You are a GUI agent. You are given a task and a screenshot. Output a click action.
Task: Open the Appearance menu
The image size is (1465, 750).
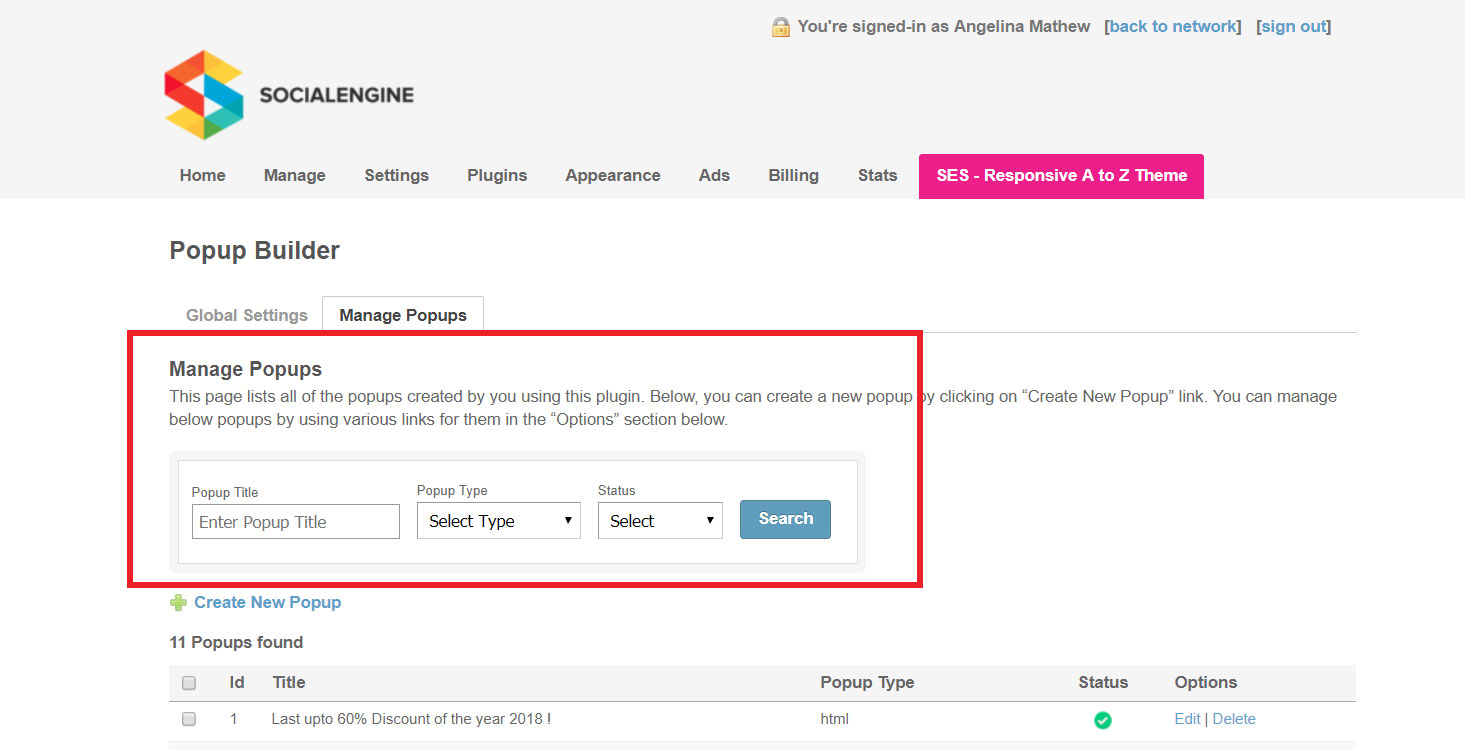click(612, 175)
